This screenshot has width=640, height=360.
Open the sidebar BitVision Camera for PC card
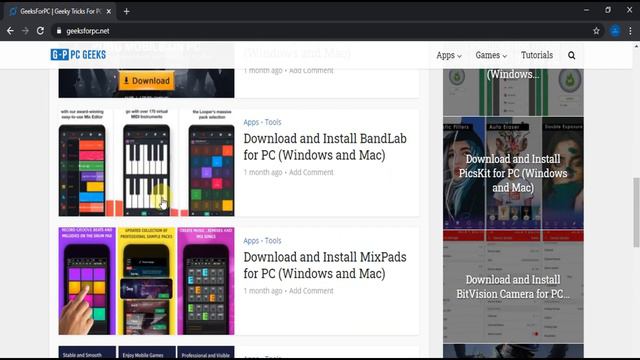[513, 287]
